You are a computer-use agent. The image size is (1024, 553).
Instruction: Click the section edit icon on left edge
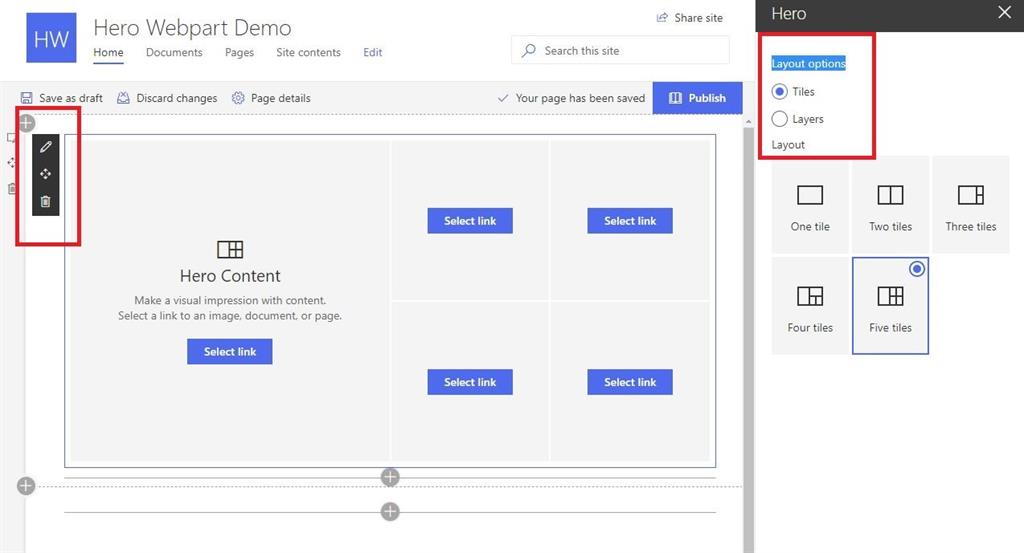pyautogui.click(x=11, y=138)
